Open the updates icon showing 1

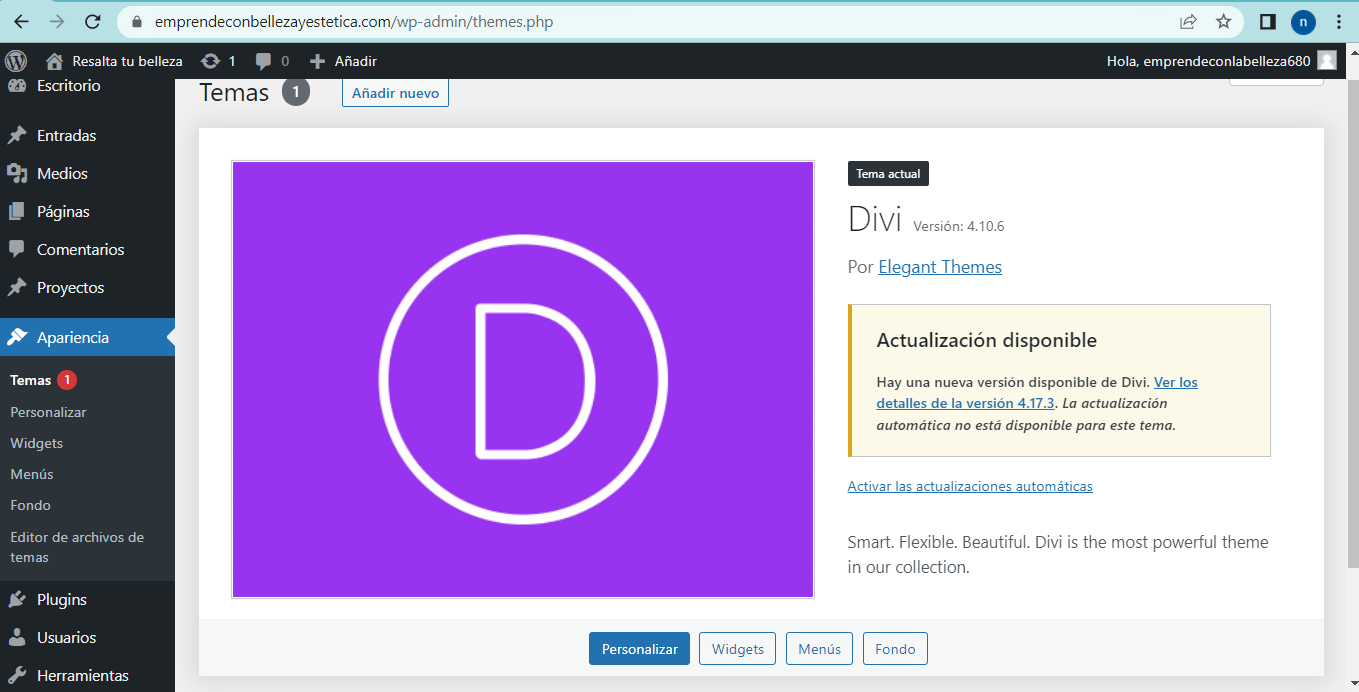[x=218, y=61]
